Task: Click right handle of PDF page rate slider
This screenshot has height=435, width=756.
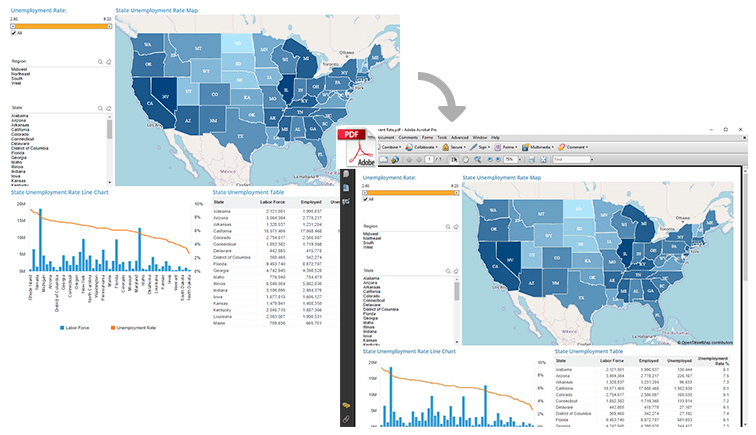Action: tap(457, 193)
